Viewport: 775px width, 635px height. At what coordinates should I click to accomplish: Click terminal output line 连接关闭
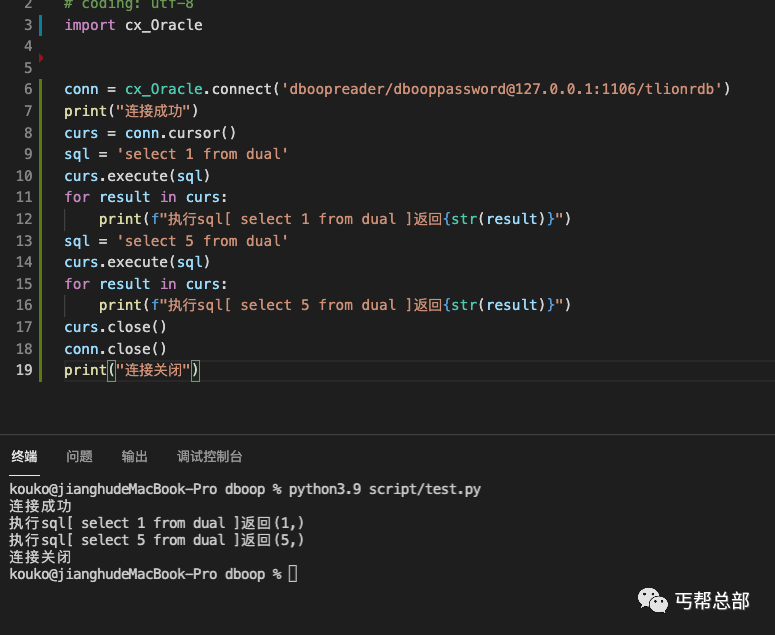(41, 557)
